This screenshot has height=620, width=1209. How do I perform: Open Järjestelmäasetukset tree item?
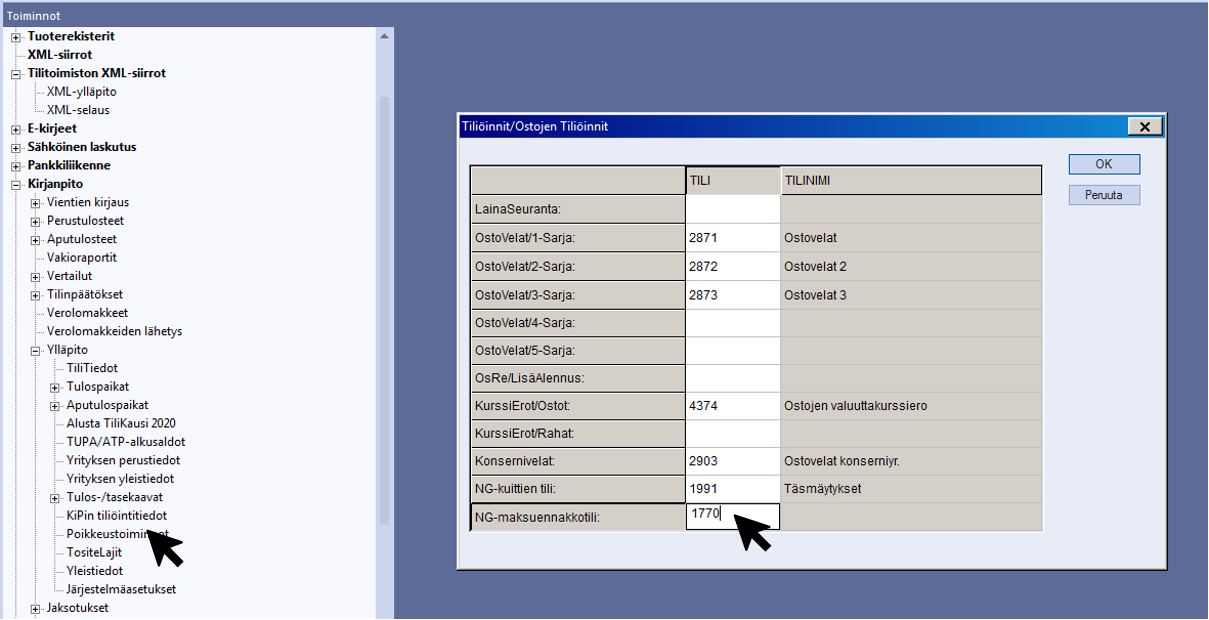click(121, 589)
